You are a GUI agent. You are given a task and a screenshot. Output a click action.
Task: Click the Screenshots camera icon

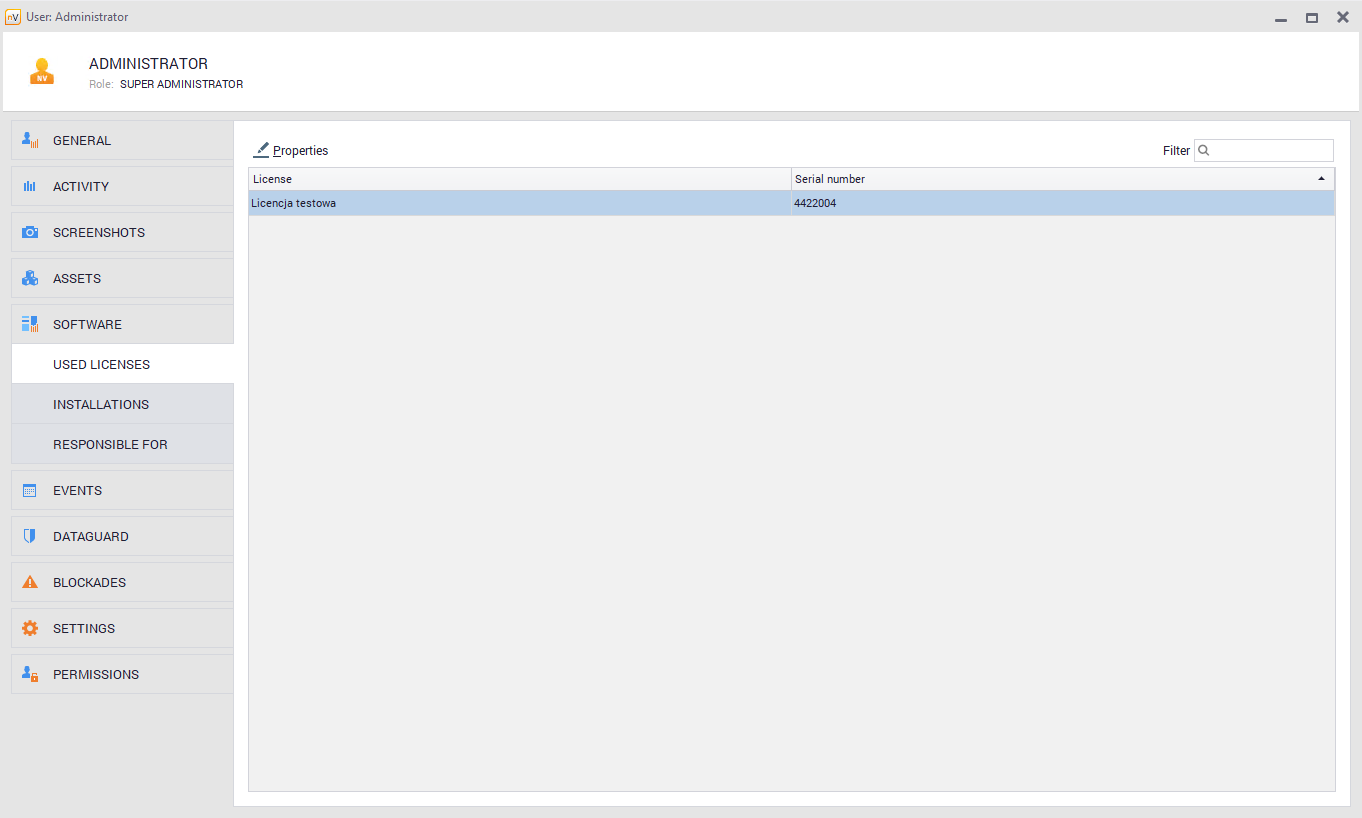[30, 233]
